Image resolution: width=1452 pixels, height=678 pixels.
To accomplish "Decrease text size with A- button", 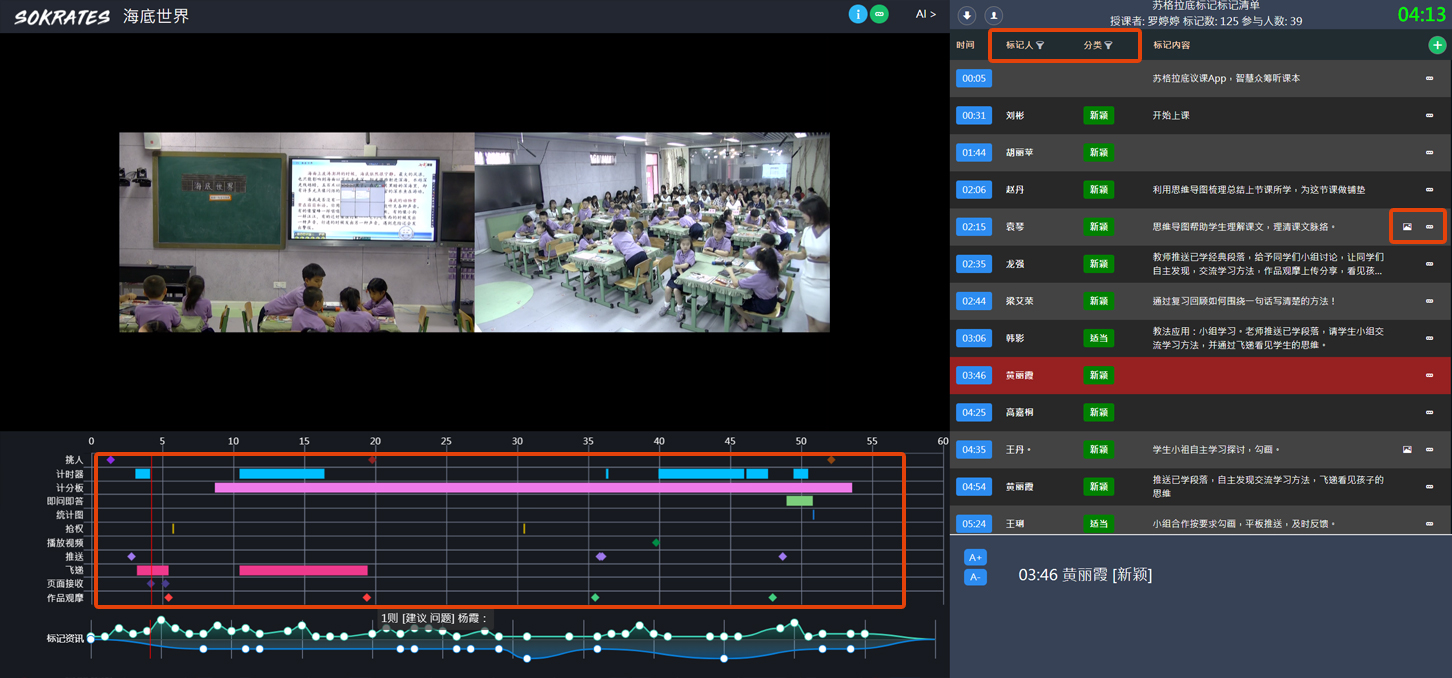I will click(975, 577).
